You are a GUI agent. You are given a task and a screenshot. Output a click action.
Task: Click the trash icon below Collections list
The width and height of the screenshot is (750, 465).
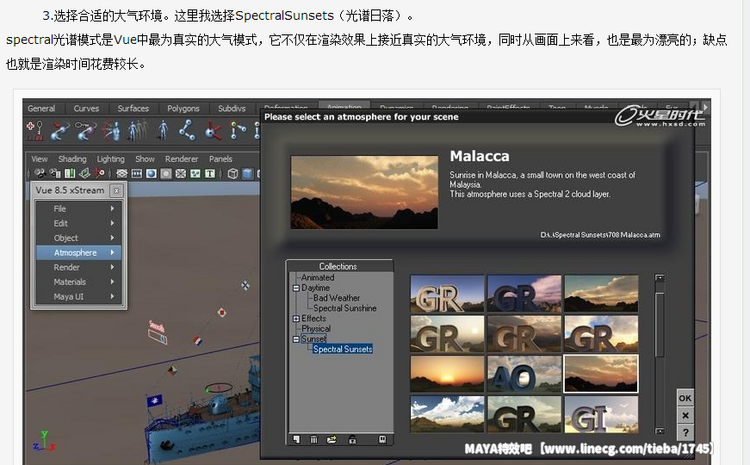click(313, 439)
